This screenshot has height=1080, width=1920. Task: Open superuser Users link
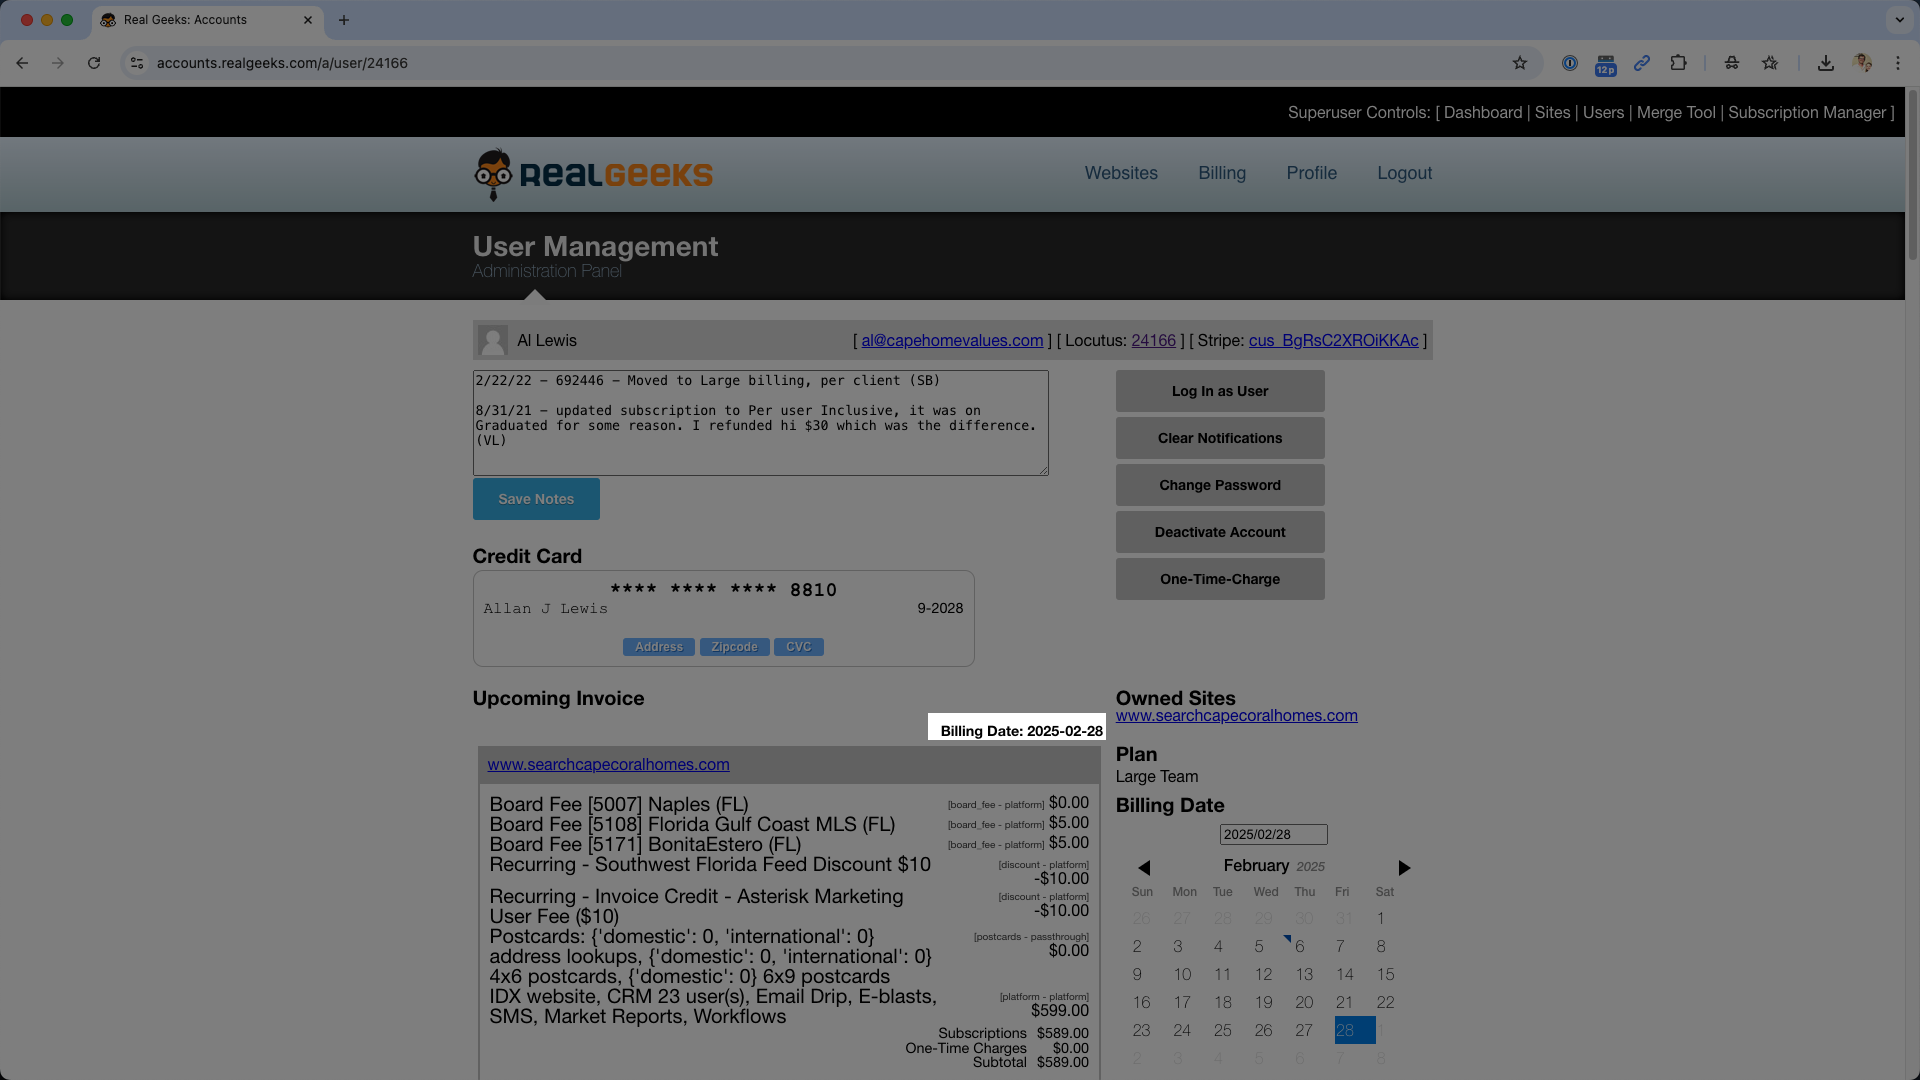[x=1604, y=113]
